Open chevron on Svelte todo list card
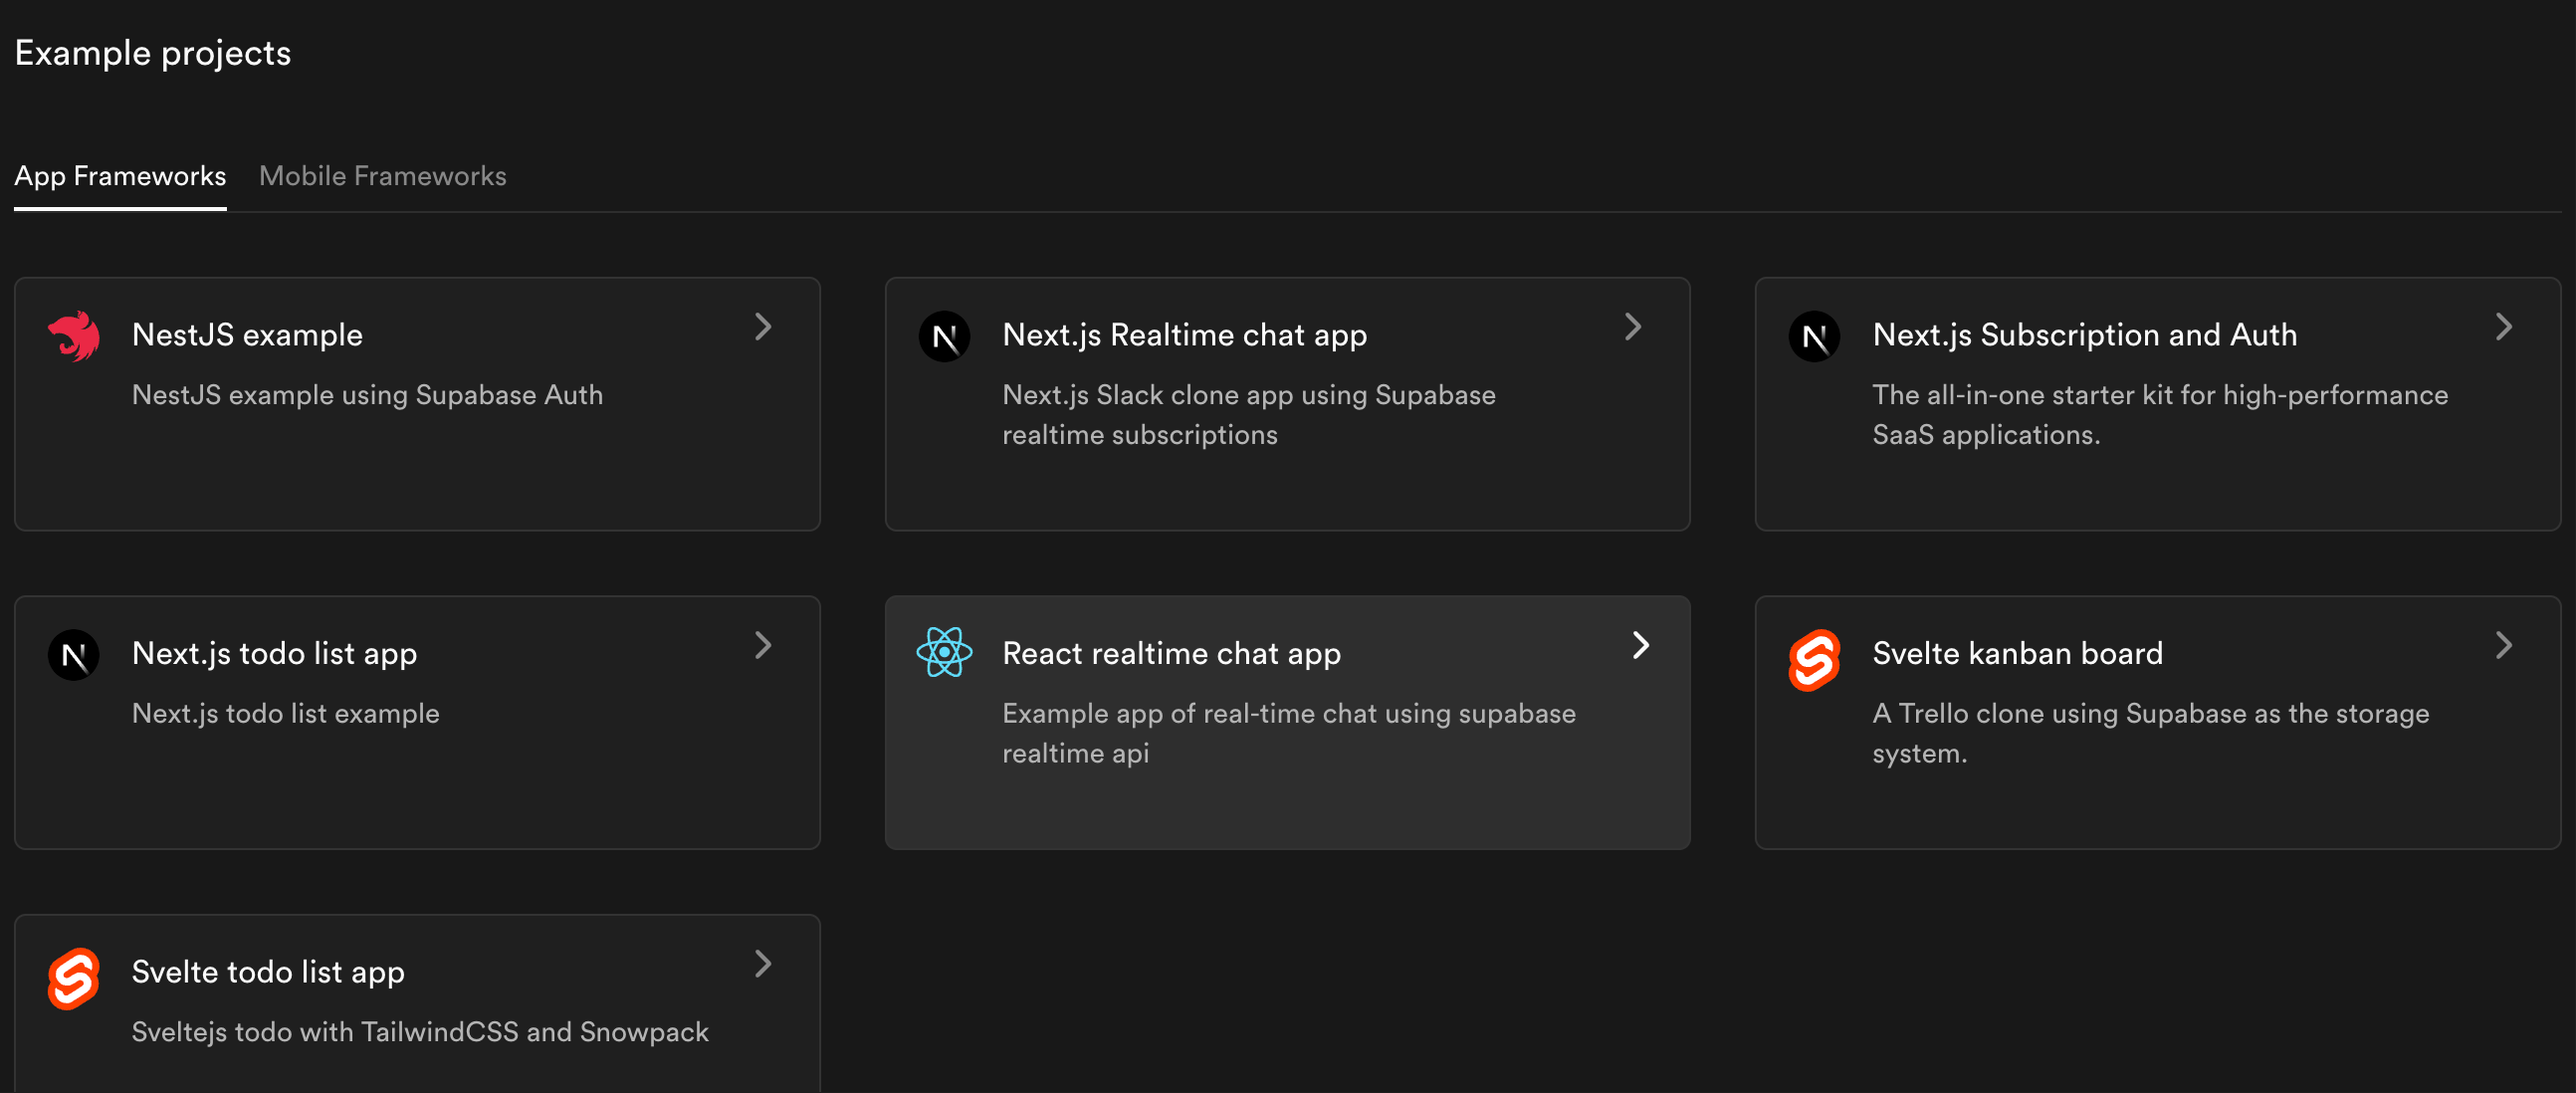The width and height of the screenshot is (2576, 1093). (x=763, y=964)
